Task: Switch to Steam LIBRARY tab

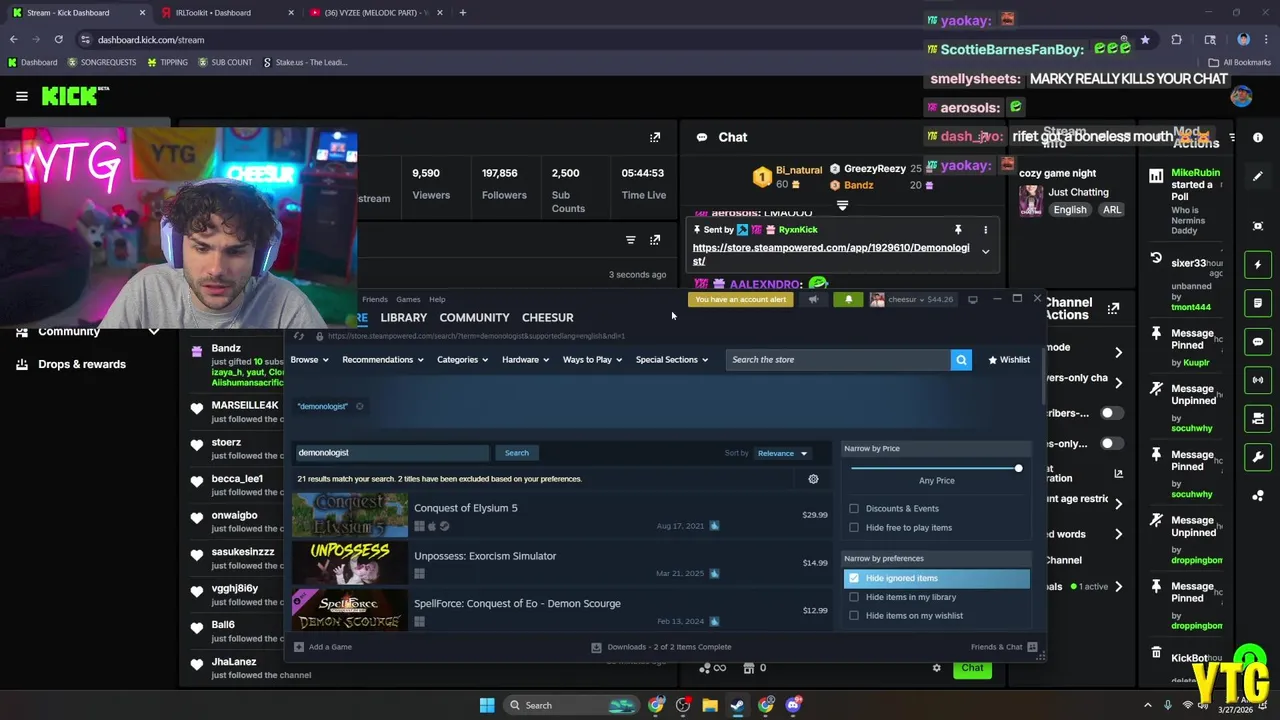Action: (x=404, y=318)
